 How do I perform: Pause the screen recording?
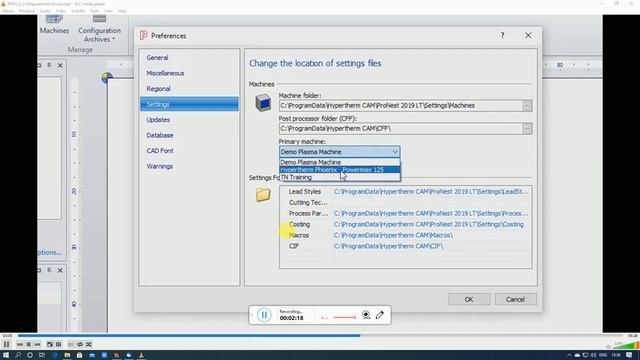pos(264,315)
